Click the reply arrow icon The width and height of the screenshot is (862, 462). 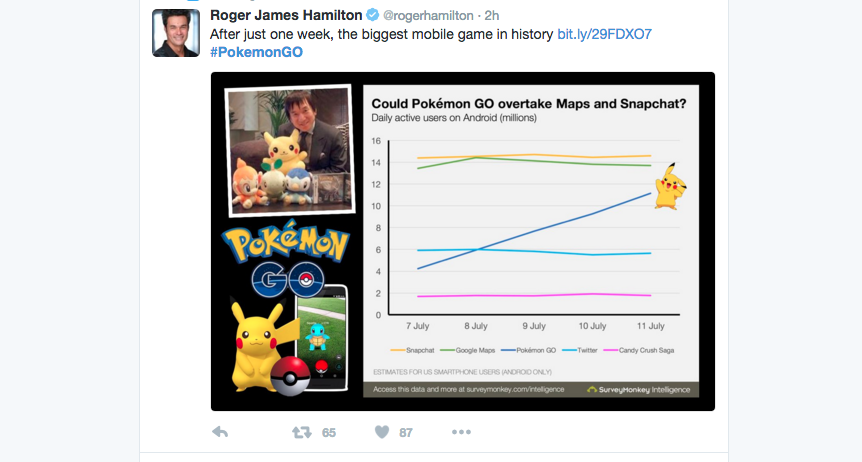220,432
